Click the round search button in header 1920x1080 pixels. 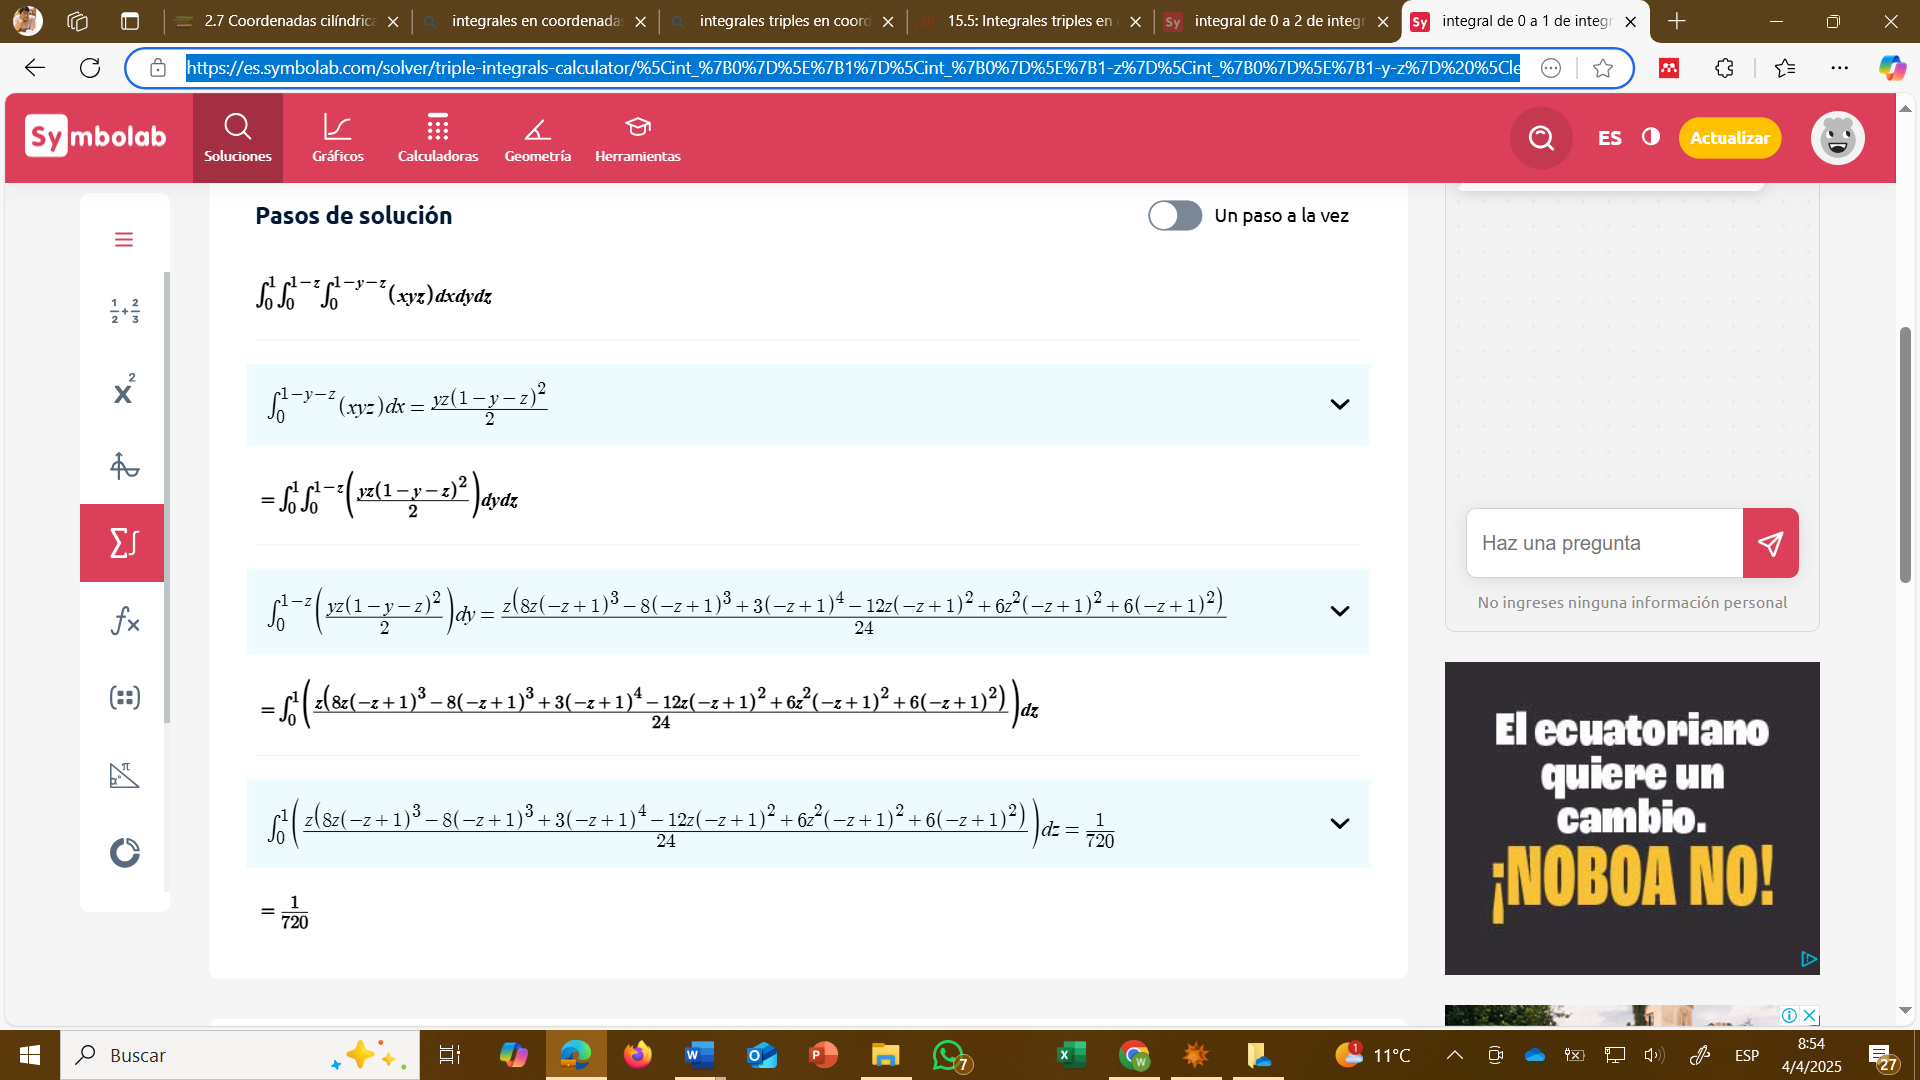(x=1541, y=138)
